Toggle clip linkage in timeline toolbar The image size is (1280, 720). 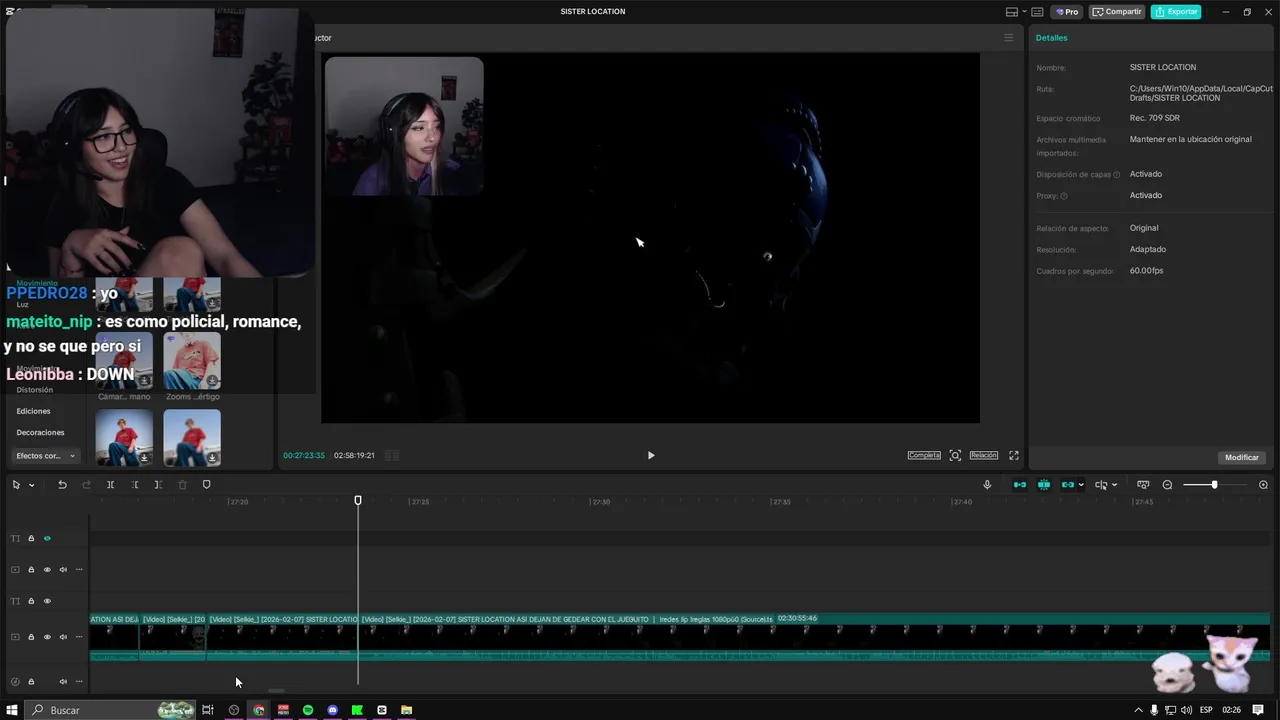1068,485
